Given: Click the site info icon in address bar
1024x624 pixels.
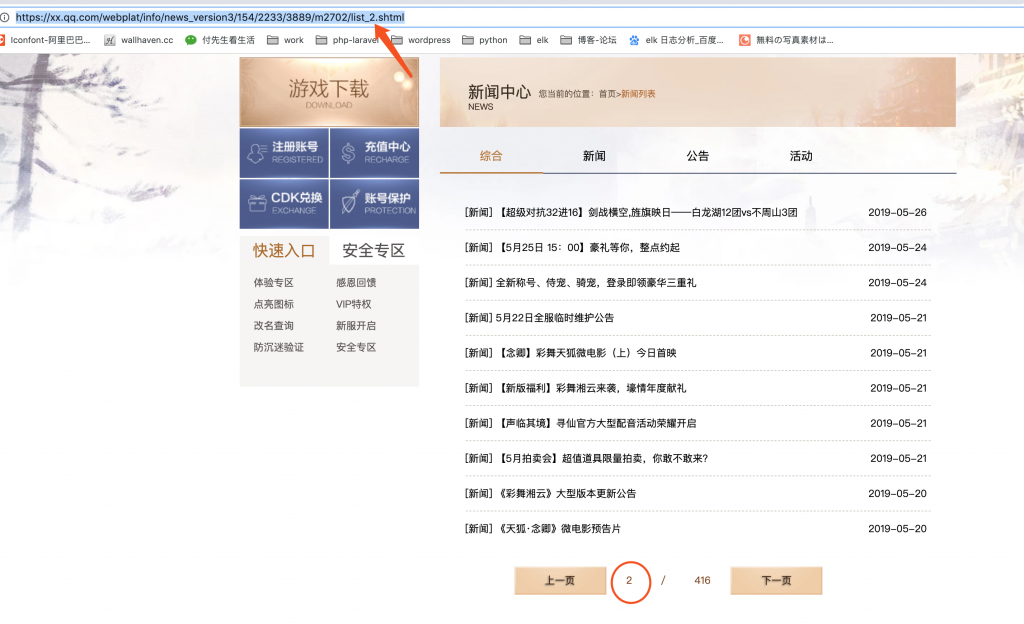Looking at the screenshot, I should pos(5,18).
